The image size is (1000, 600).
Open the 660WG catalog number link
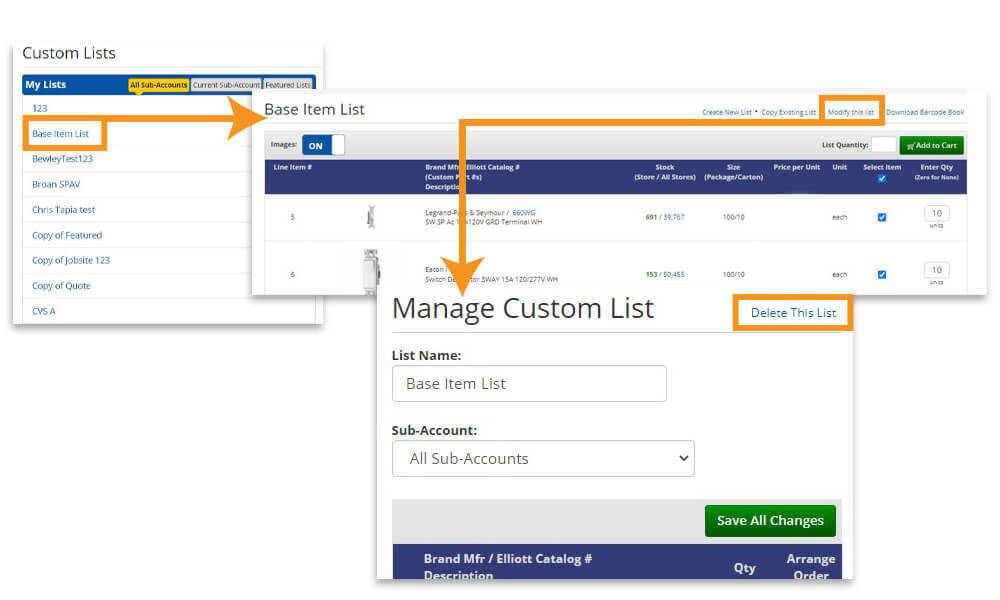coord(524,213)
